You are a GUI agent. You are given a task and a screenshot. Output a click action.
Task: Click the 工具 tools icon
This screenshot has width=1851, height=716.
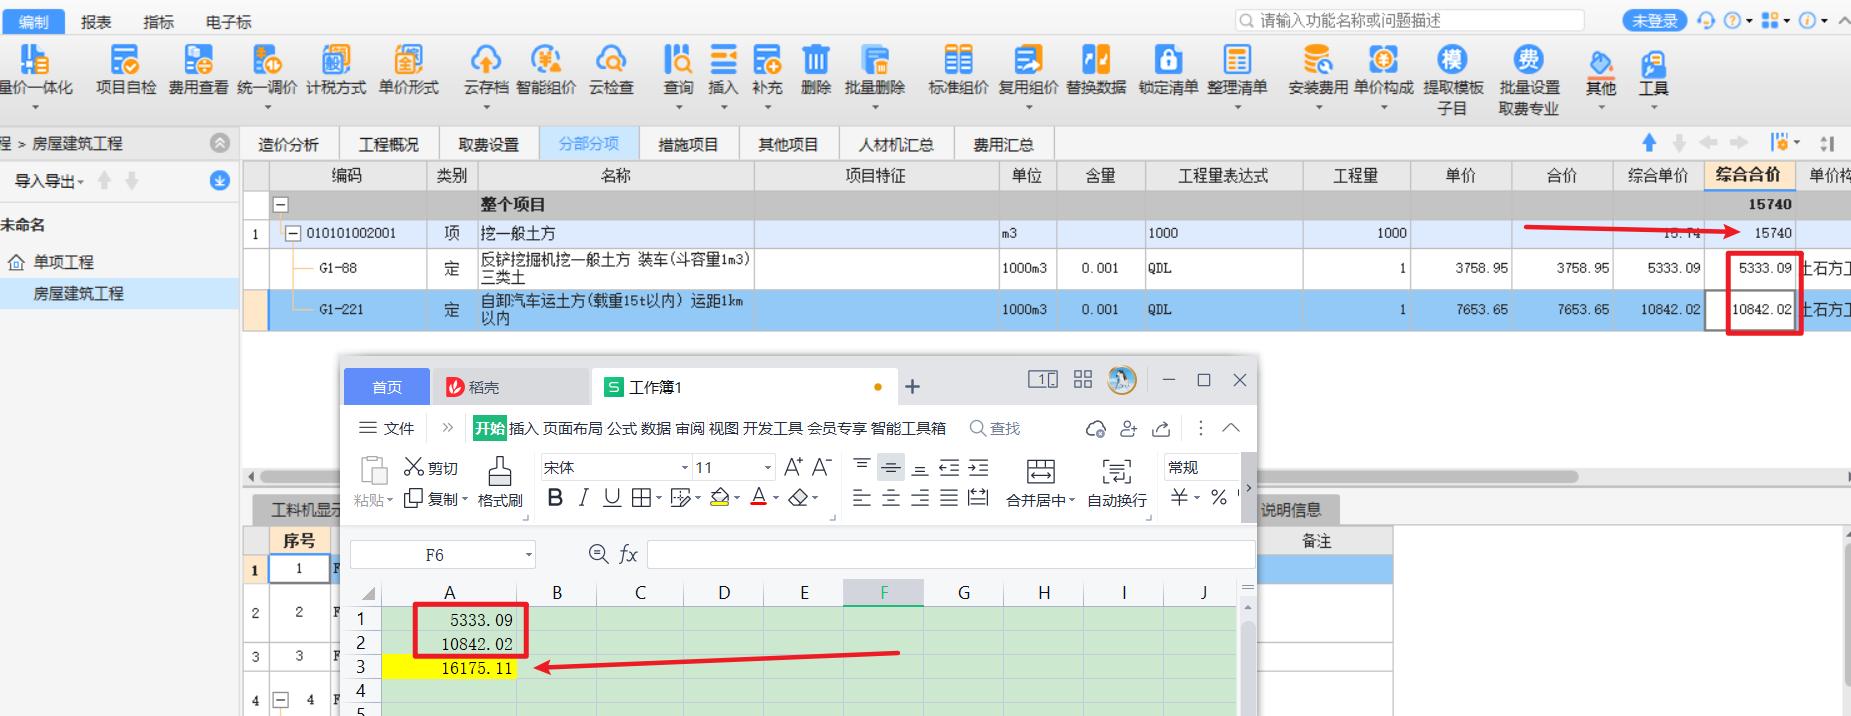(1653, 73)
